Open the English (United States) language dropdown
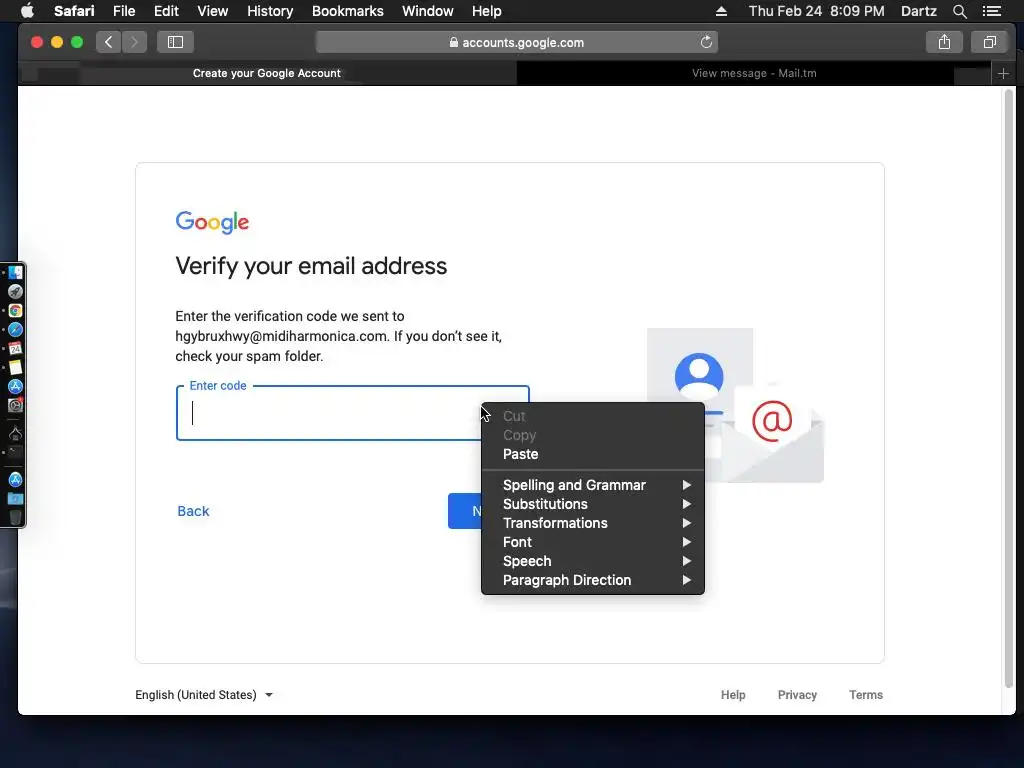The height and width of the screenshot is (768, 1024). [x=204, y=695]
